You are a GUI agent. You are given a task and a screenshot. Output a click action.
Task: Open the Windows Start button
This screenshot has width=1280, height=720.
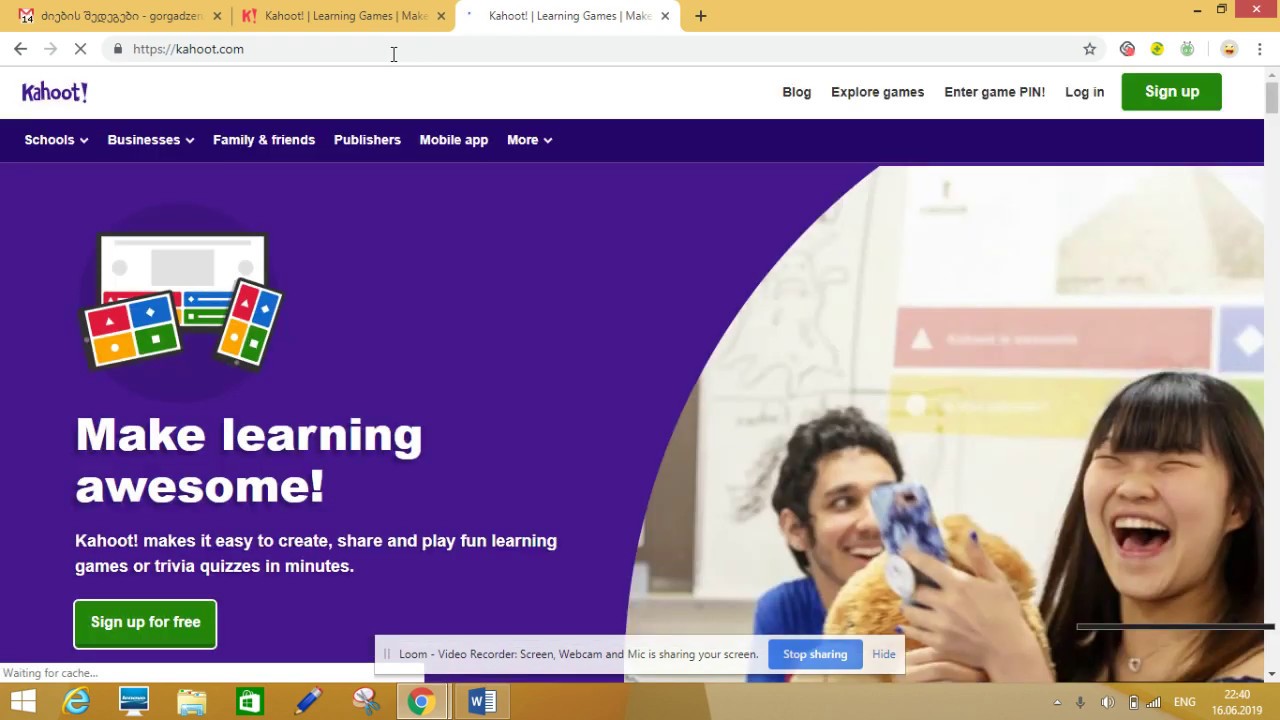pyautogui.click(x=23, y=702)
